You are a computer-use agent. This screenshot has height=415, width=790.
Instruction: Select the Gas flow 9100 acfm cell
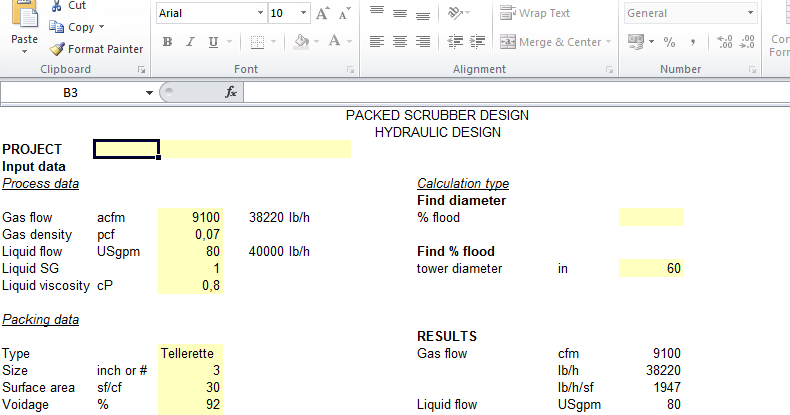tap(190, 217)
